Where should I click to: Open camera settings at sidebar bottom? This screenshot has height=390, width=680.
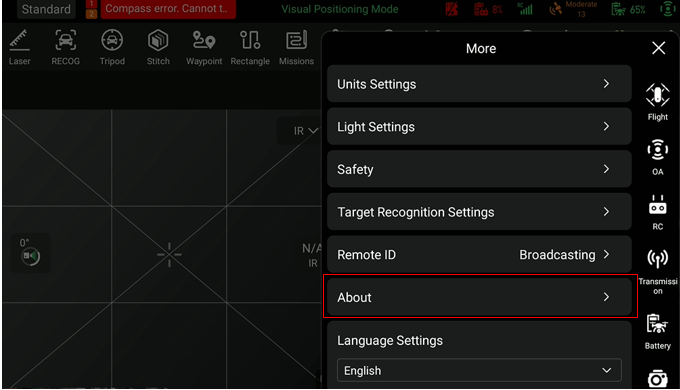[x=657, y=378]
